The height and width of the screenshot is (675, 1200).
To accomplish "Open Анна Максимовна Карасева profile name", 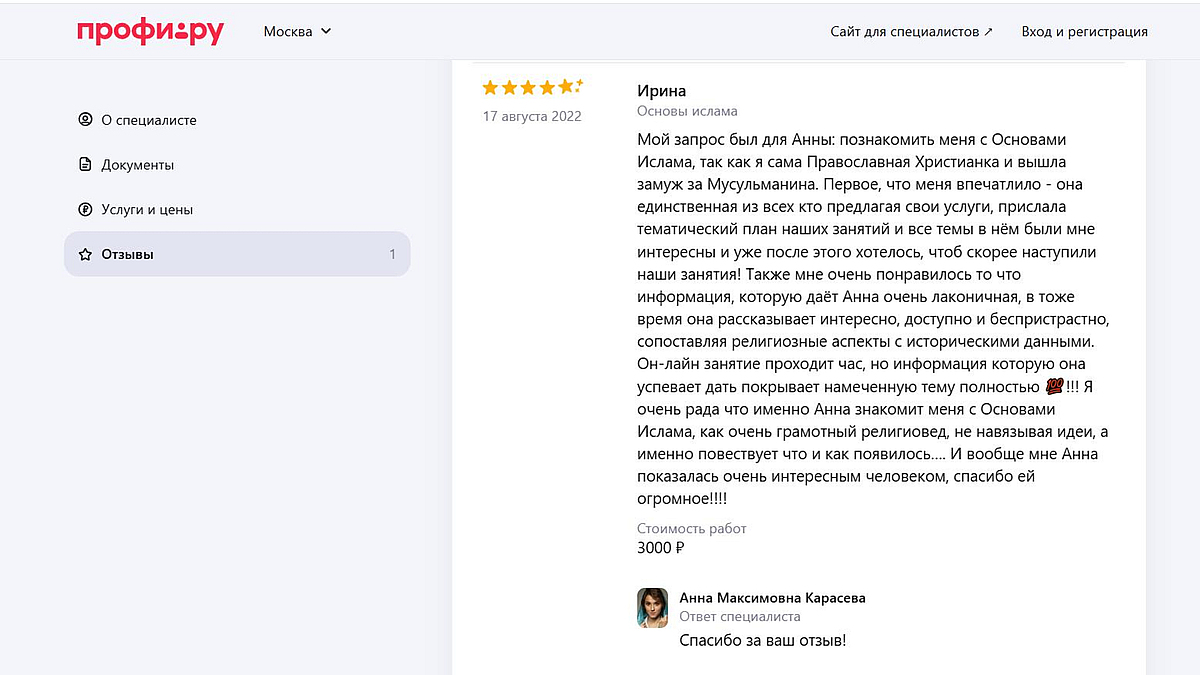I will coord(772,598).
